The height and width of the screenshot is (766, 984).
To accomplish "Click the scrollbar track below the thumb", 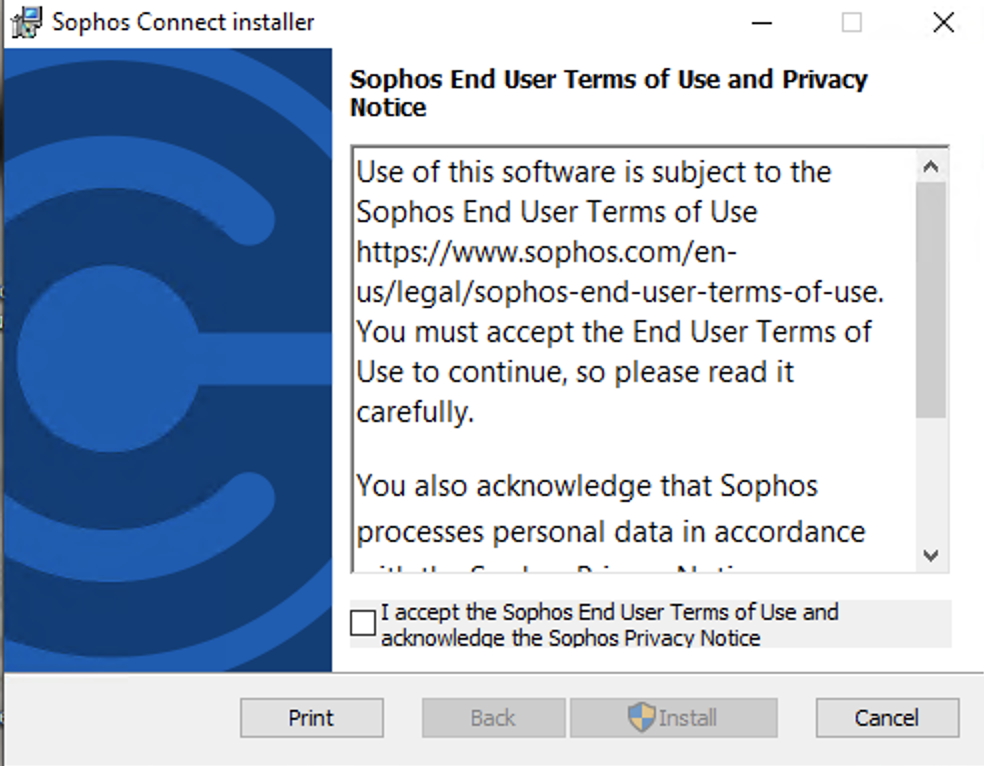I will (931, 479).
